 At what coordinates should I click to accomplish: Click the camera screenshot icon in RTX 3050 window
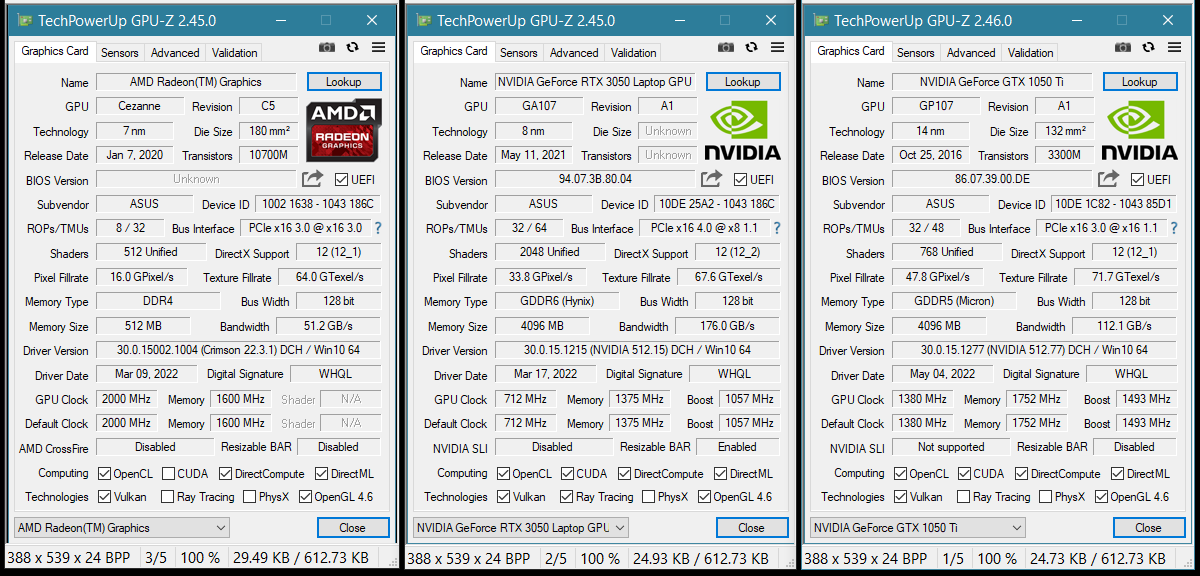(726, 47)
